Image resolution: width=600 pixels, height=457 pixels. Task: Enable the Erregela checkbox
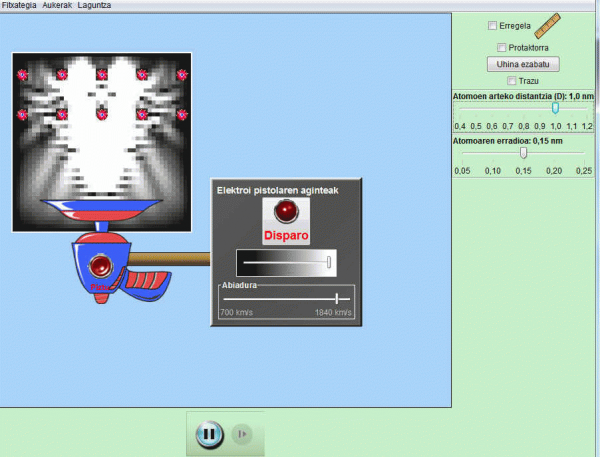(491, 26)
